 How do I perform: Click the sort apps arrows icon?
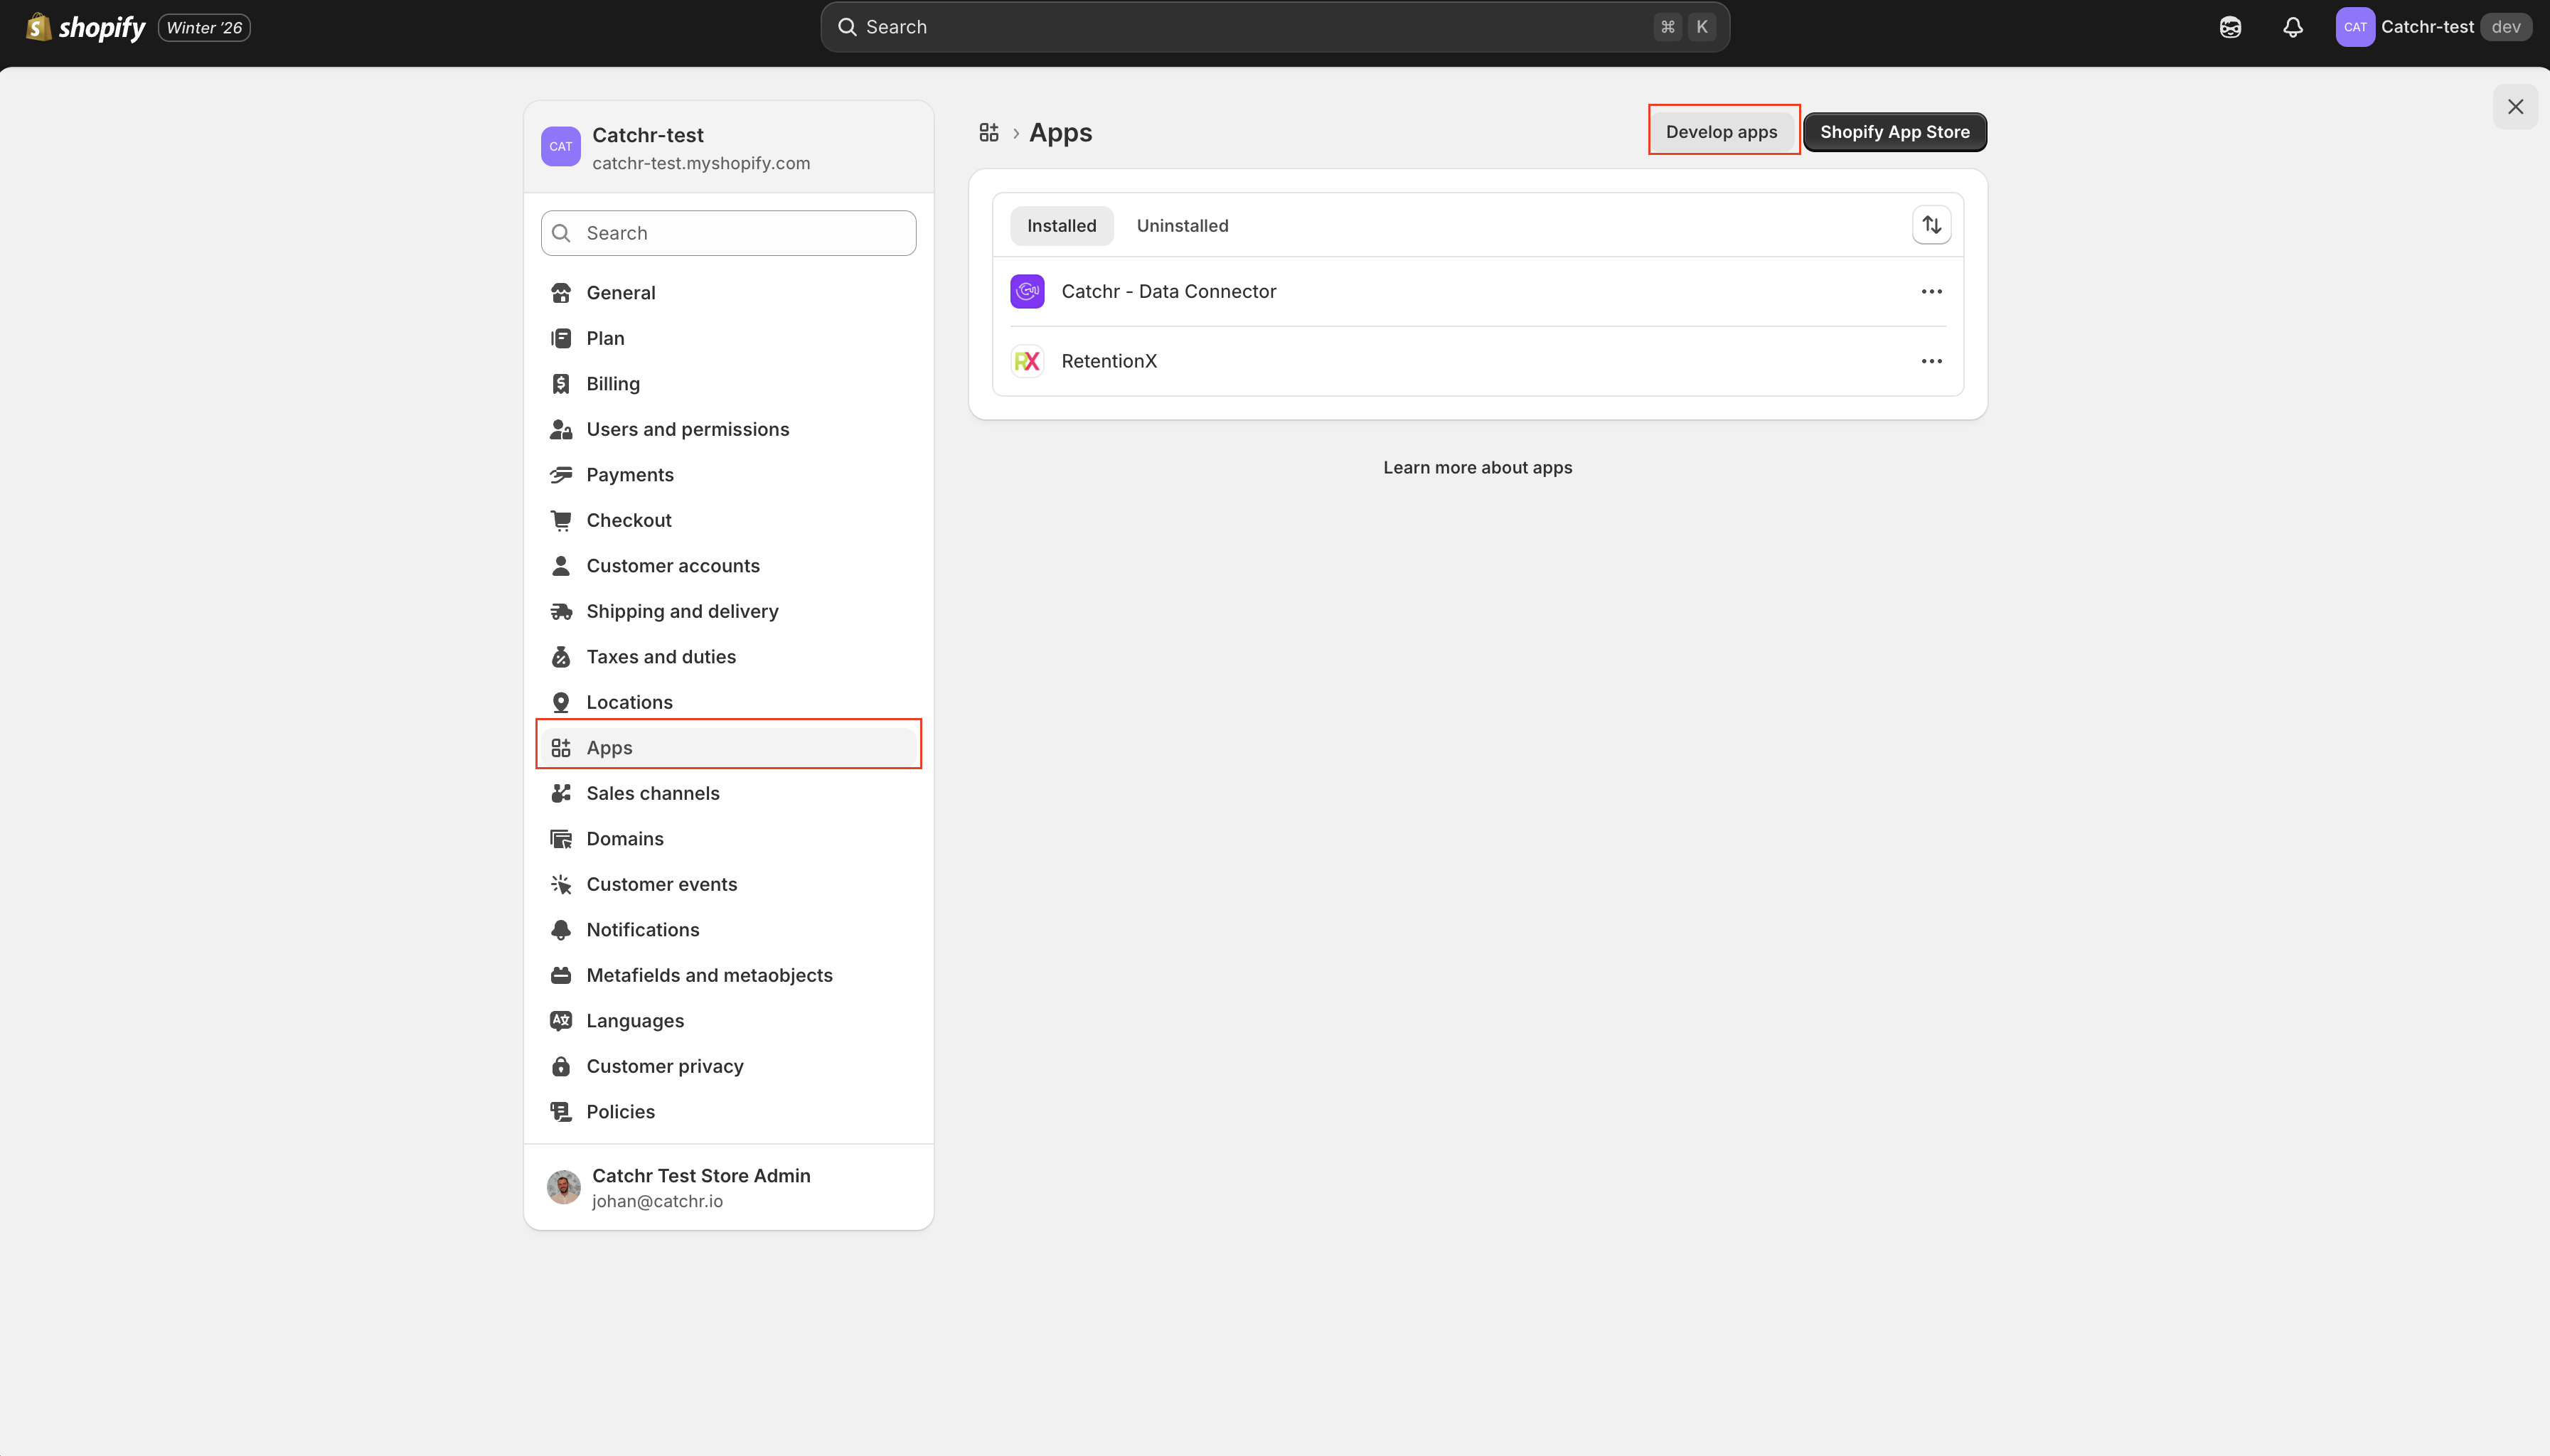click(x=1931, y=225)
